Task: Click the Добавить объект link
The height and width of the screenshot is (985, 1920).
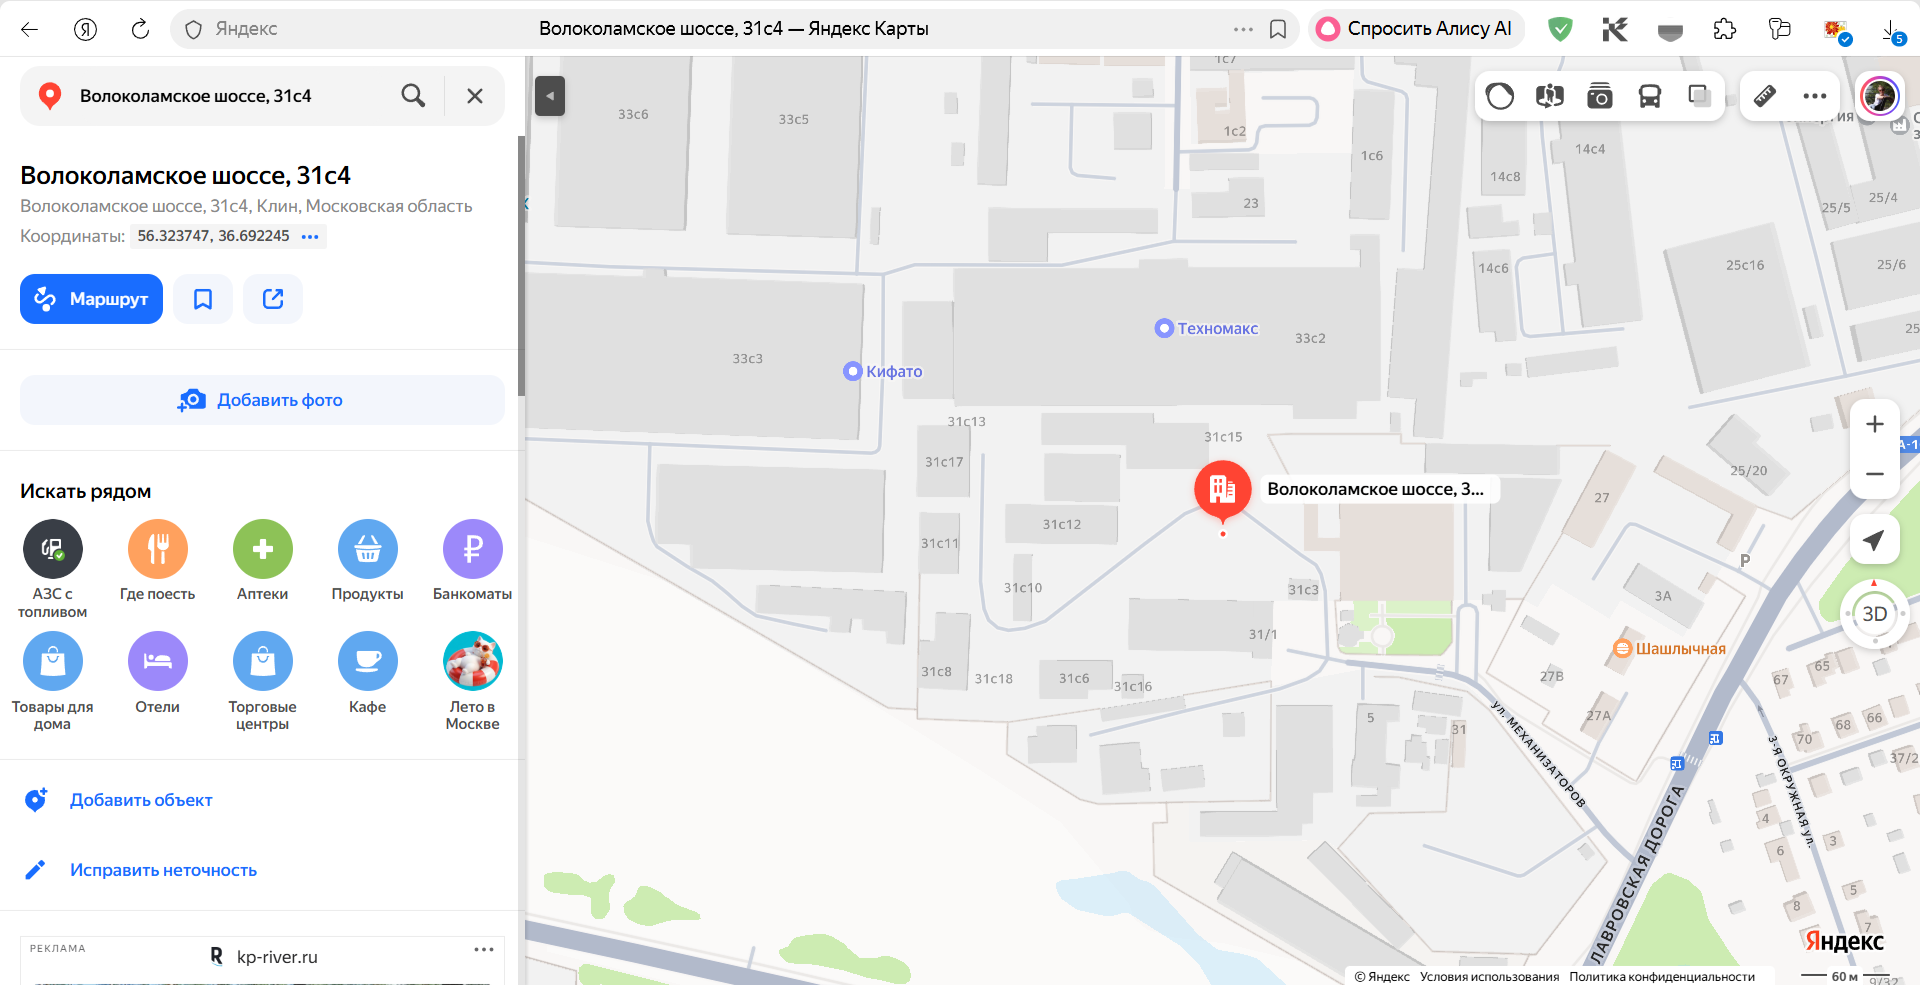Action: (x=141, y=800)
